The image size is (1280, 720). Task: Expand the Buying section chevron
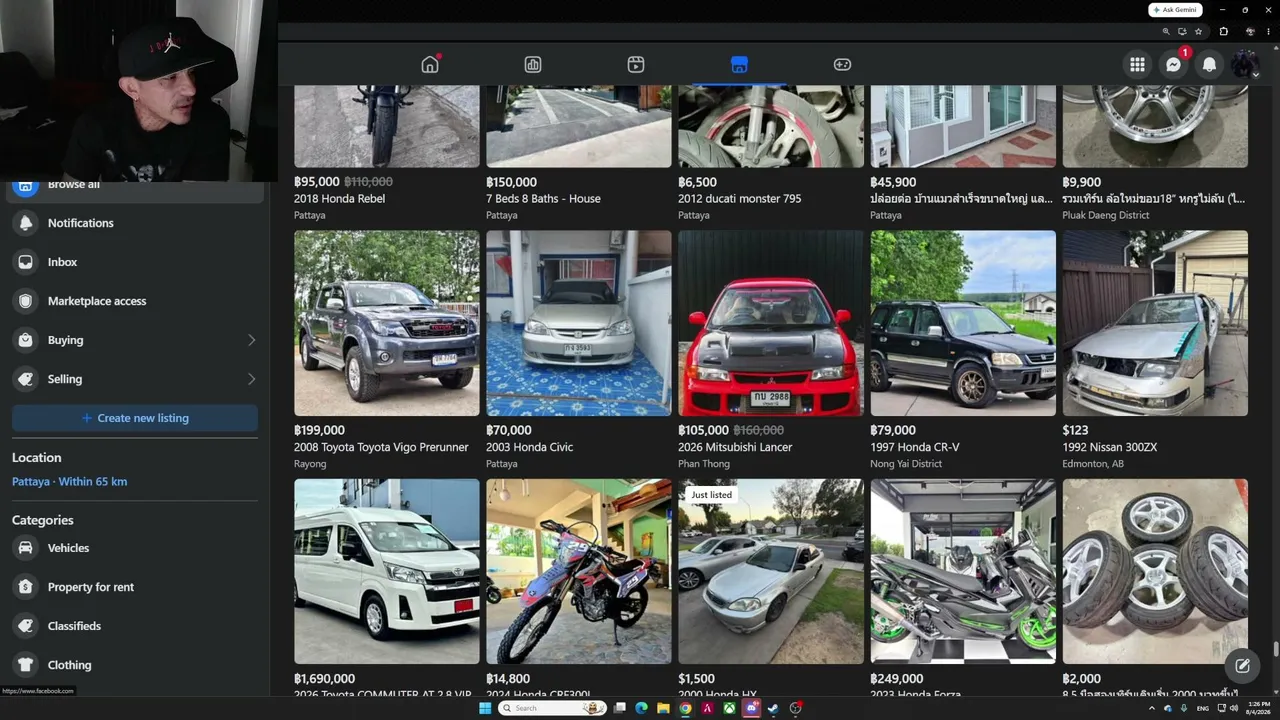click(251, 340)
